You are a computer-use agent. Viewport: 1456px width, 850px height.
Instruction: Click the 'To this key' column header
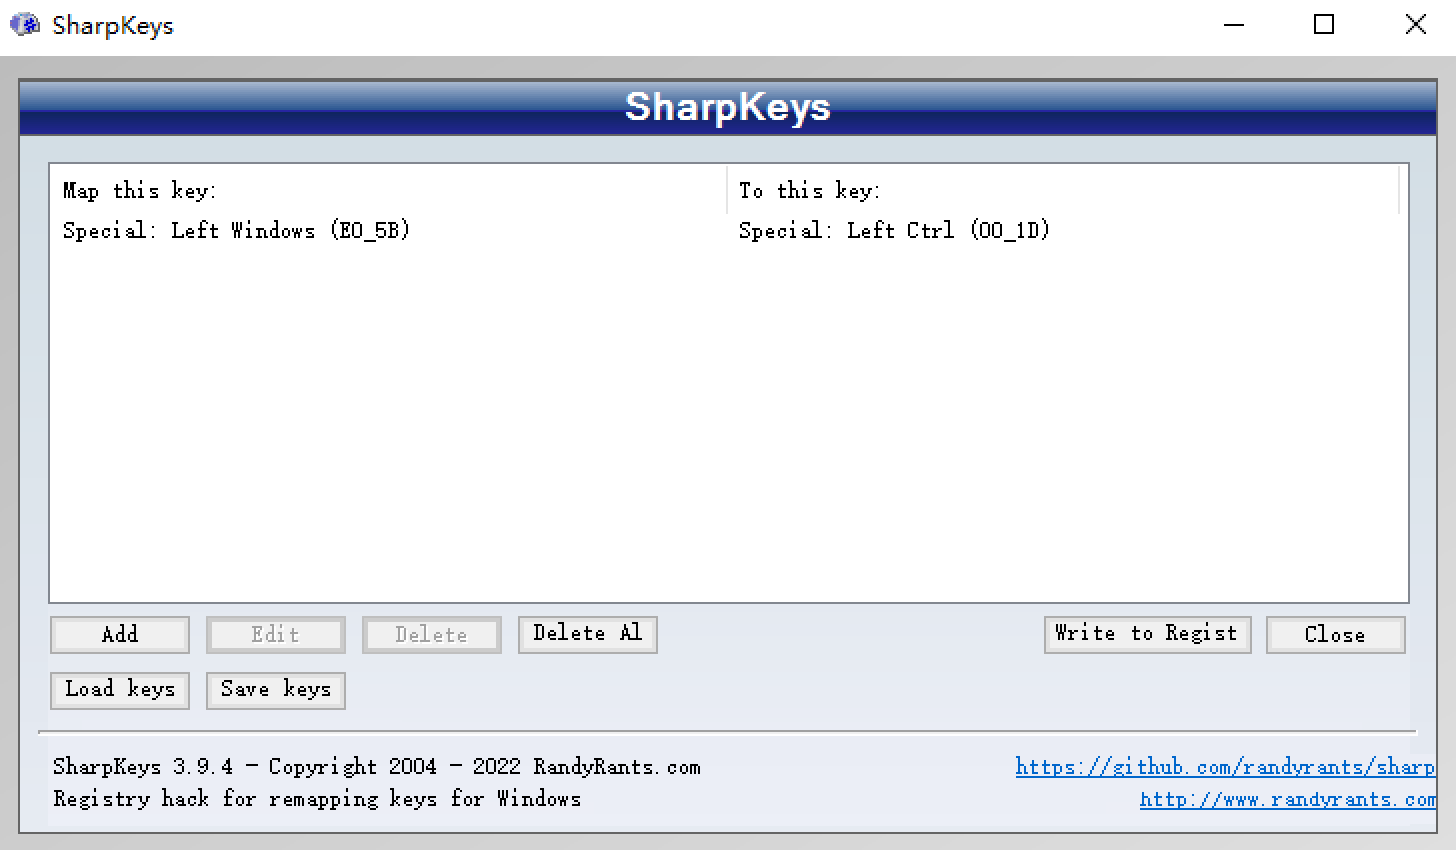click(808, 190)
